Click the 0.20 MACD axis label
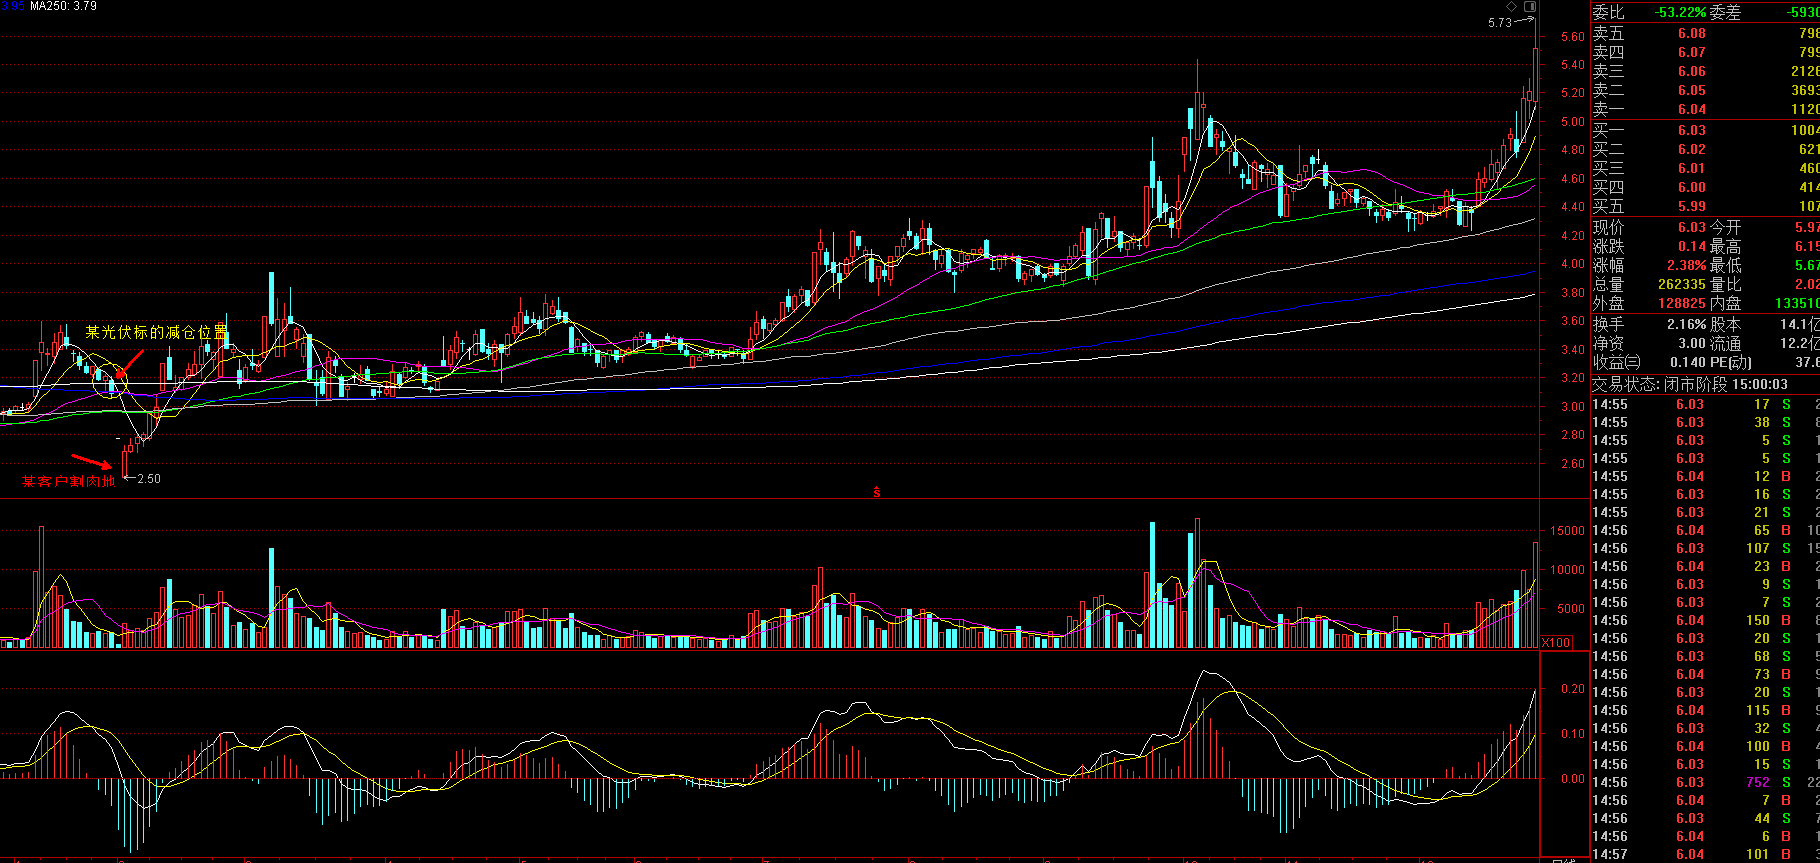The width and height of the screenshot is (1820, 863). pyautogui.click(x=1572, y=689)
